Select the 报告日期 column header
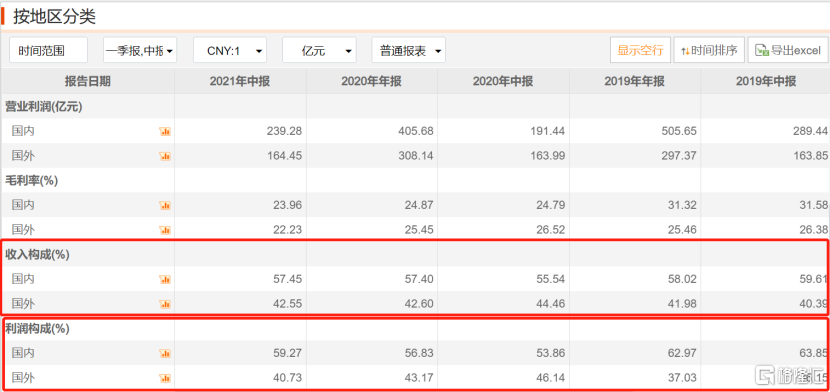This screenshot has width=830, height=392. coord(87,81)
